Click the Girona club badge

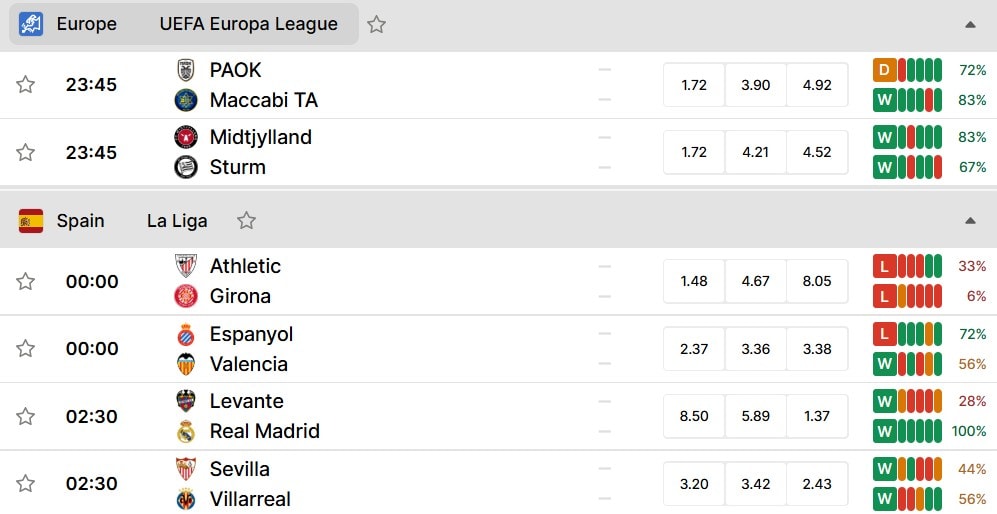186,296
